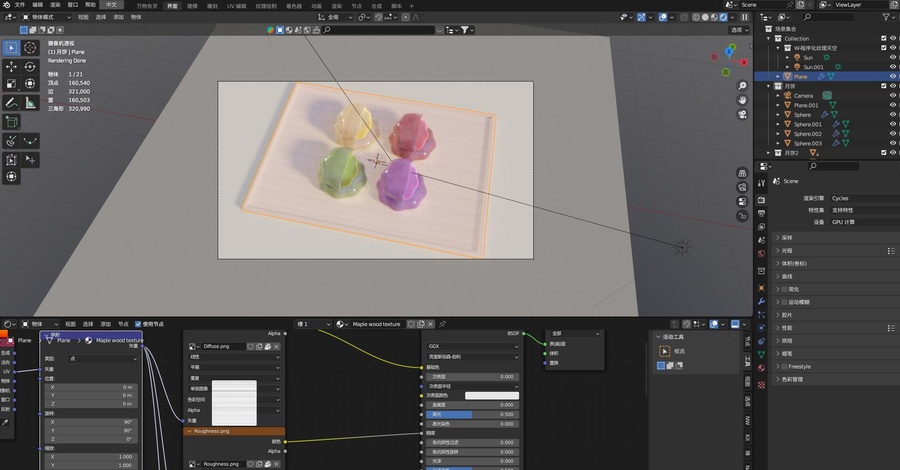Image resolution: width=900 pixels, height=470 pixels.
Task: Open the World properties tab icon
Action: click(x=761, y=254)
